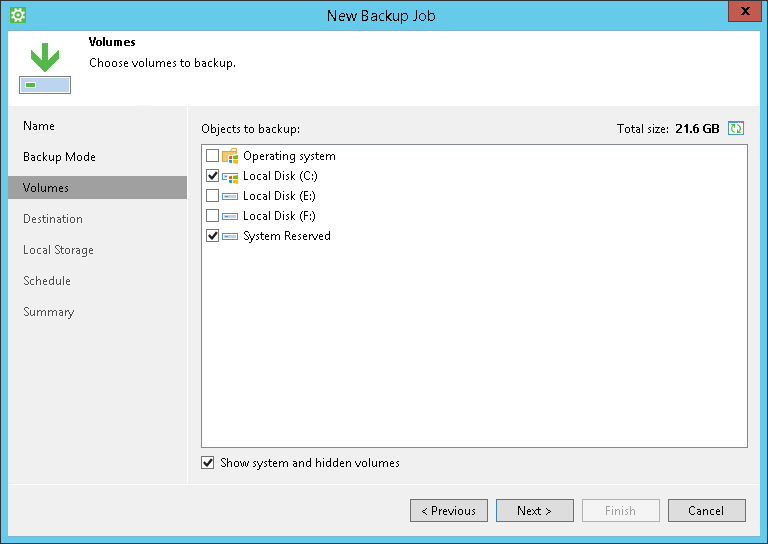Click the "Total size:" label
The width and height of the screenshot is (768, 544).
(643, 129)
